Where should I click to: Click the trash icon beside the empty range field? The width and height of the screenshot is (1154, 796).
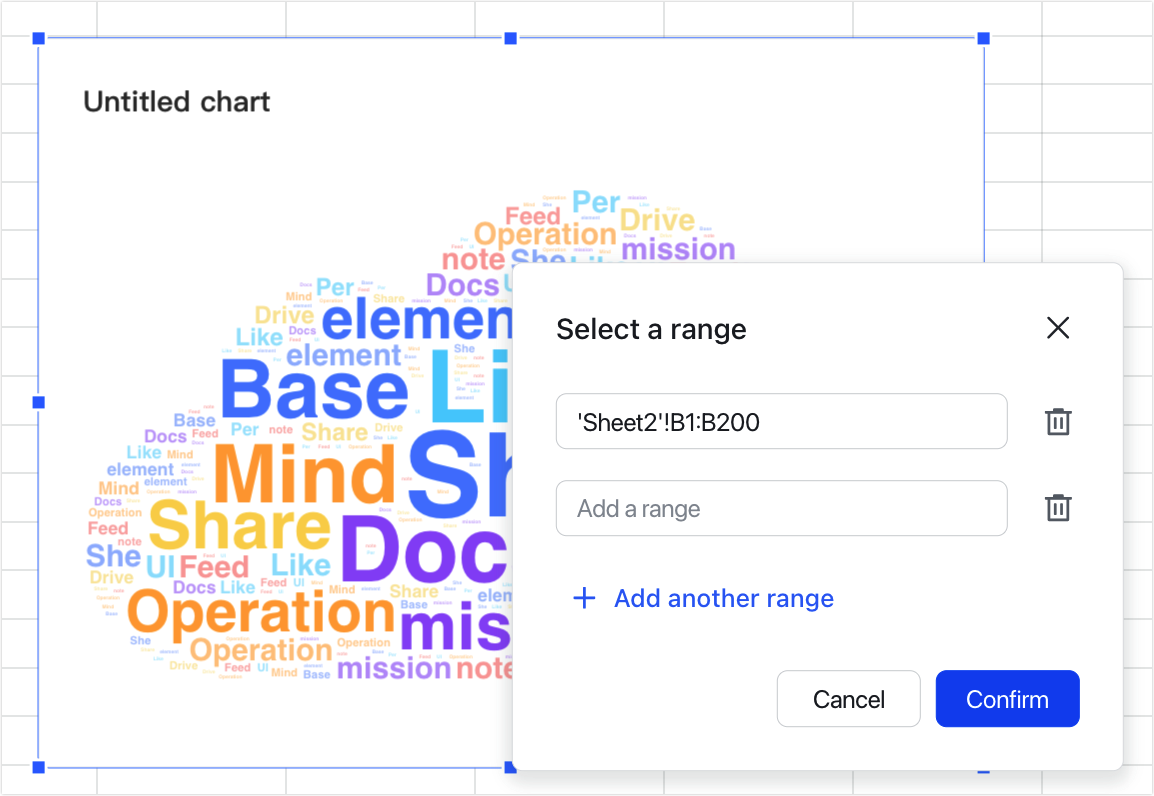1058,508
